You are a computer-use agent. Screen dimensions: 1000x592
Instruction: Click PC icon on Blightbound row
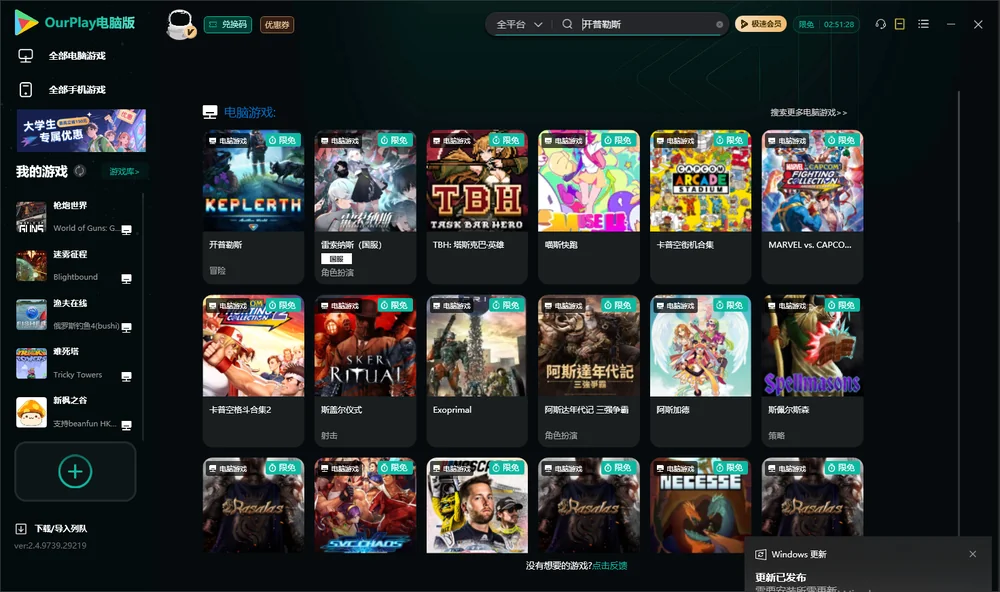point(126,278)
